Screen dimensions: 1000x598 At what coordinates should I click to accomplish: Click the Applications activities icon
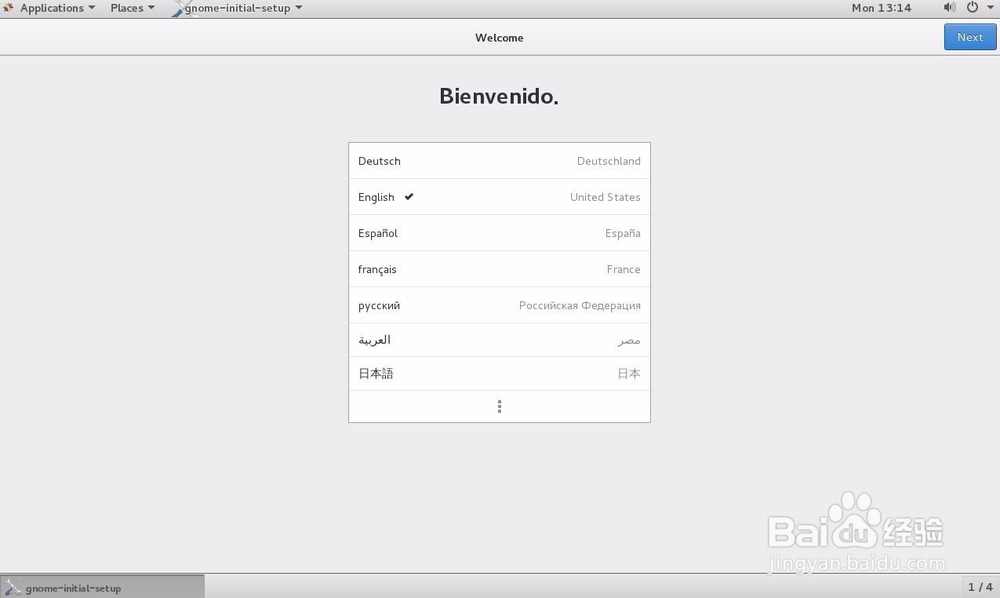point(8,8)
